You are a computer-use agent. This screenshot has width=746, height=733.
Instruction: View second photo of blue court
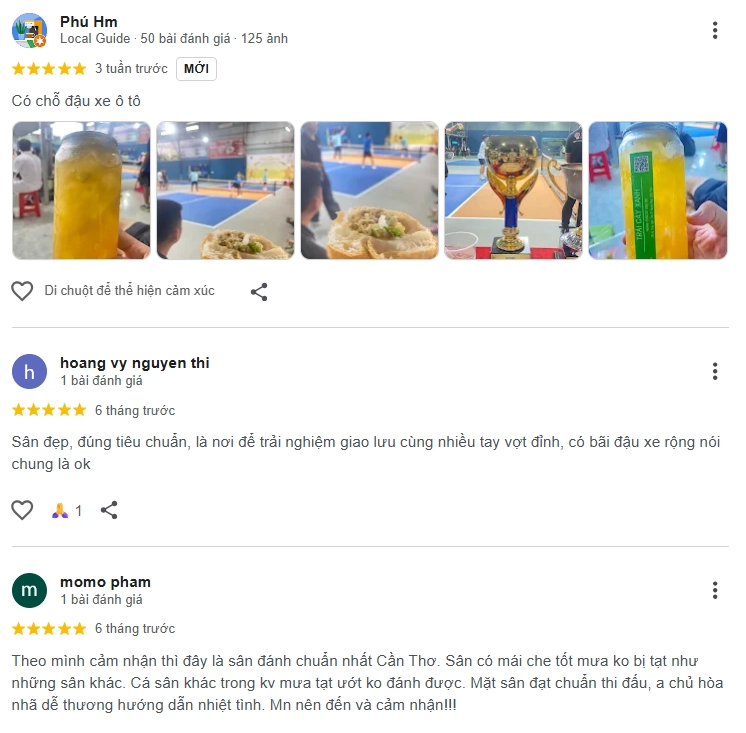point(226,190)
